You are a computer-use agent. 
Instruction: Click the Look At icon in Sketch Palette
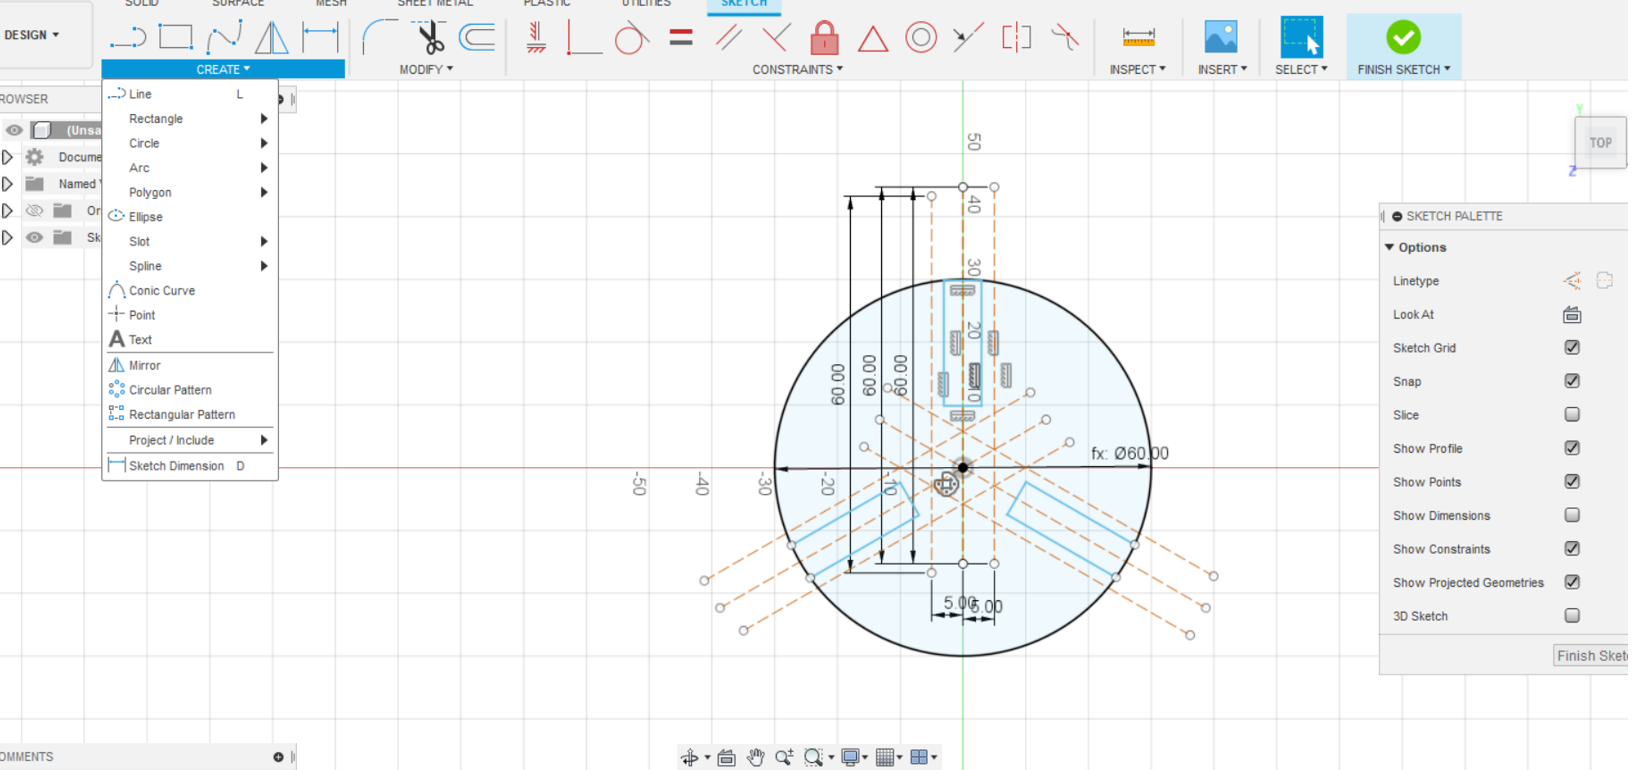[x=1572, y=315]
